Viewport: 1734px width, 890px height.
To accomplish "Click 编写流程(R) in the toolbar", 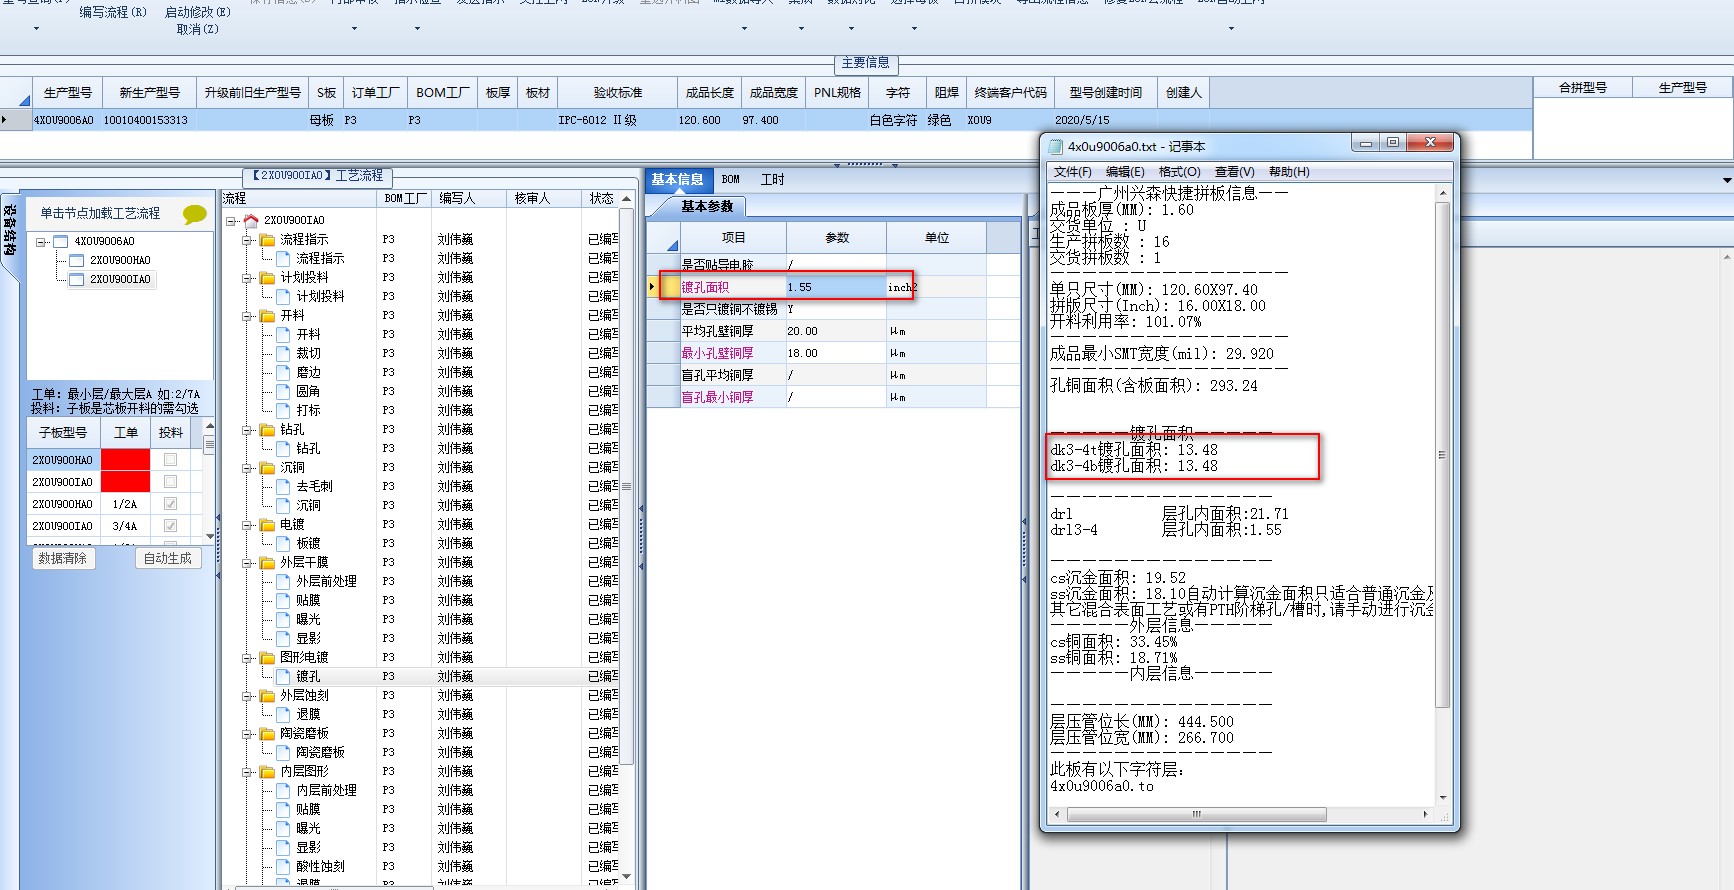I will point(113,12).
